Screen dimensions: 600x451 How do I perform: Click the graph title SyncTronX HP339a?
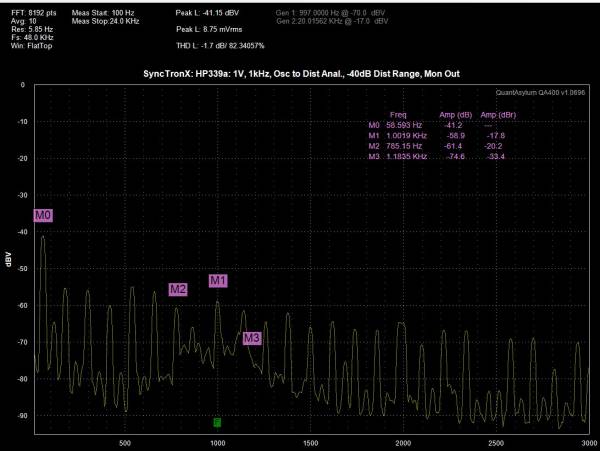(x=301, y=74)
